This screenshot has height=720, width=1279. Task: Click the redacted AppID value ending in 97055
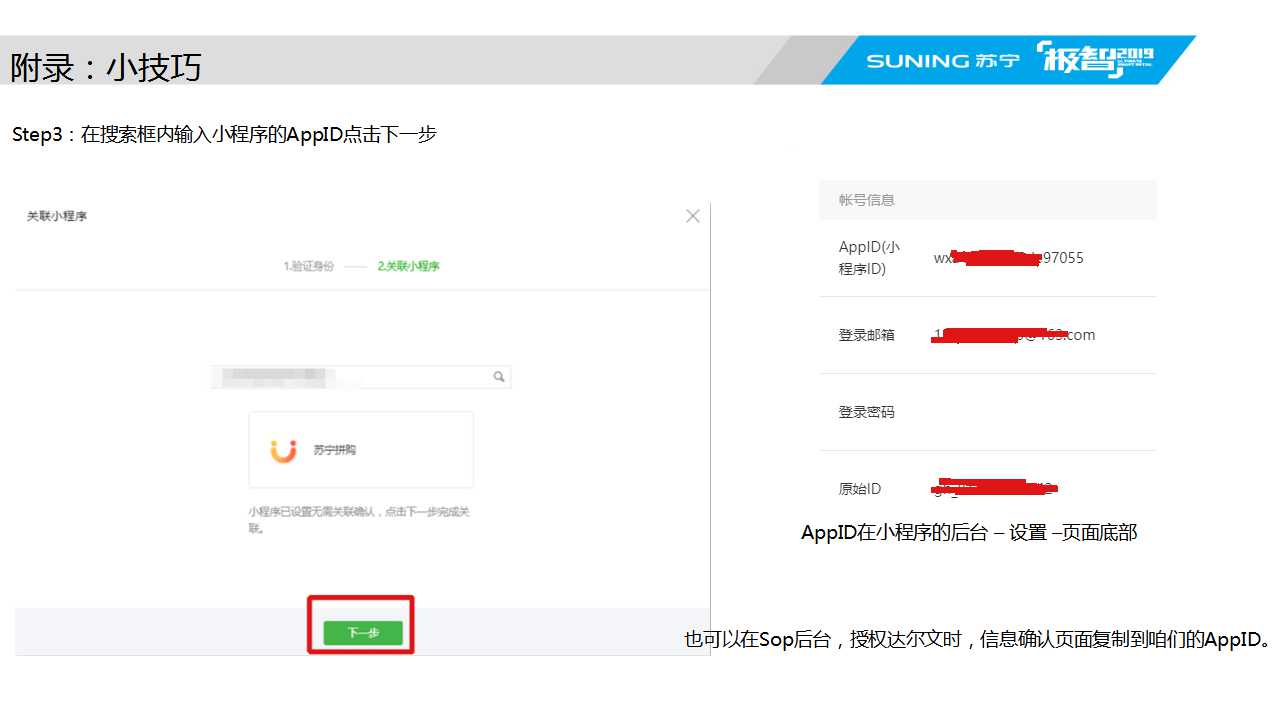pyautogui.click(x=1008, y=258)
